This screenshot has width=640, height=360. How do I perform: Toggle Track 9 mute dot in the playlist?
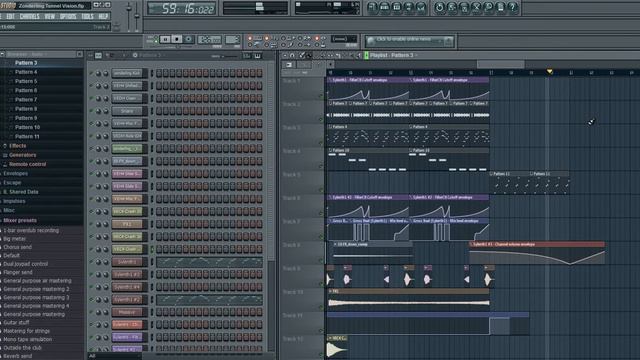[321, 284]
